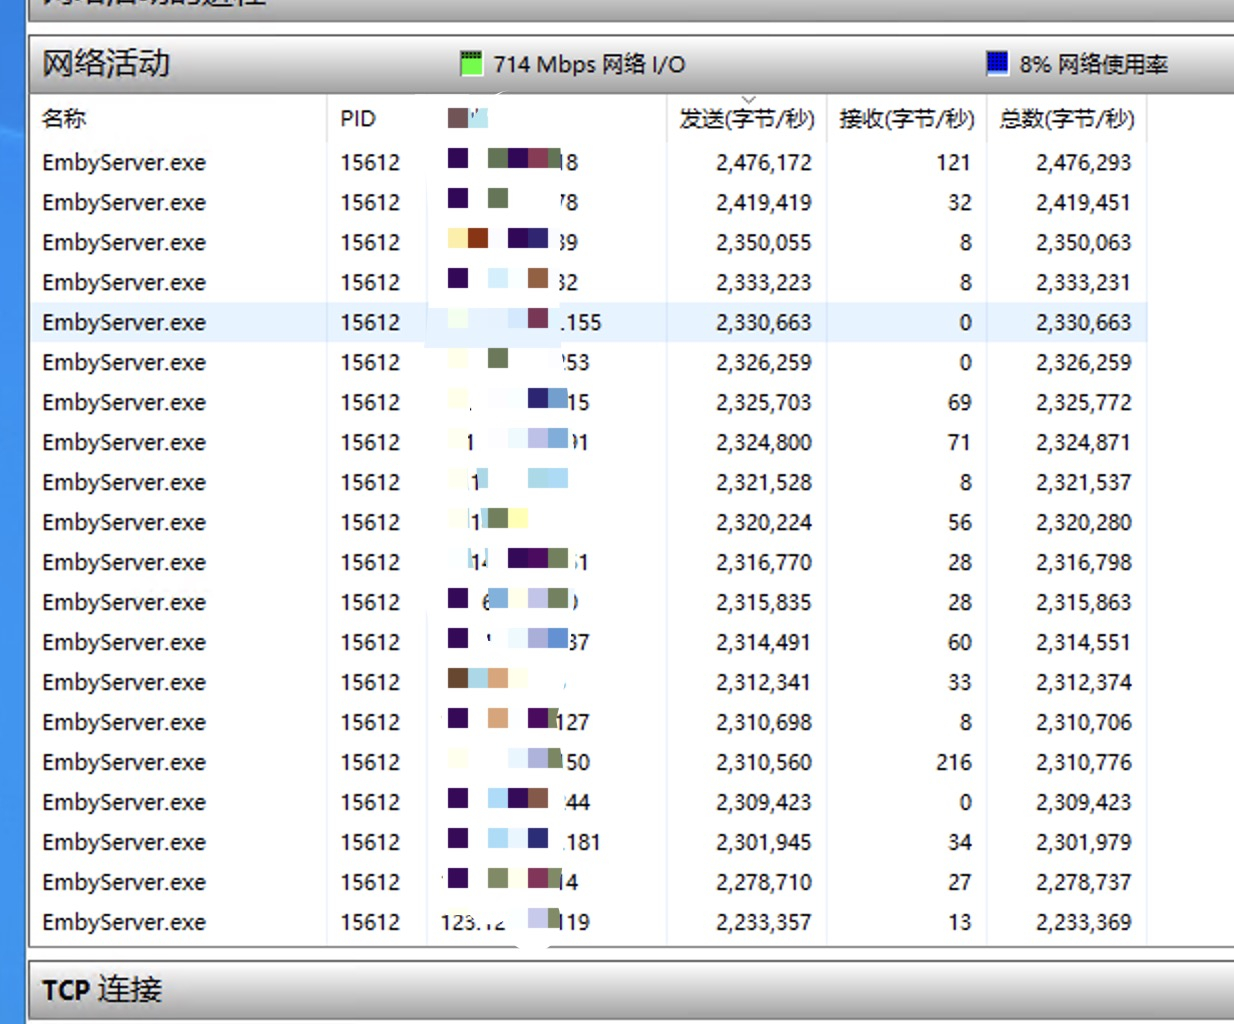Click the total value 2,315,863

coord(1084,602)
